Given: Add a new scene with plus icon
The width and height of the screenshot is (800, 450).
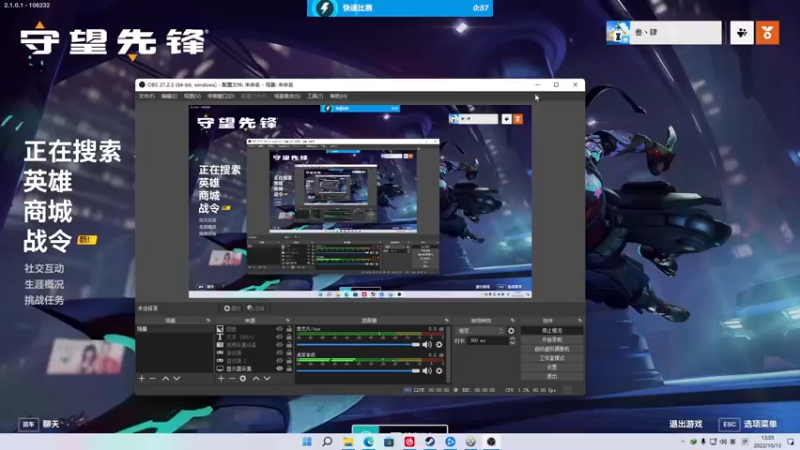Looking at the screenshot, I should 142,379.
